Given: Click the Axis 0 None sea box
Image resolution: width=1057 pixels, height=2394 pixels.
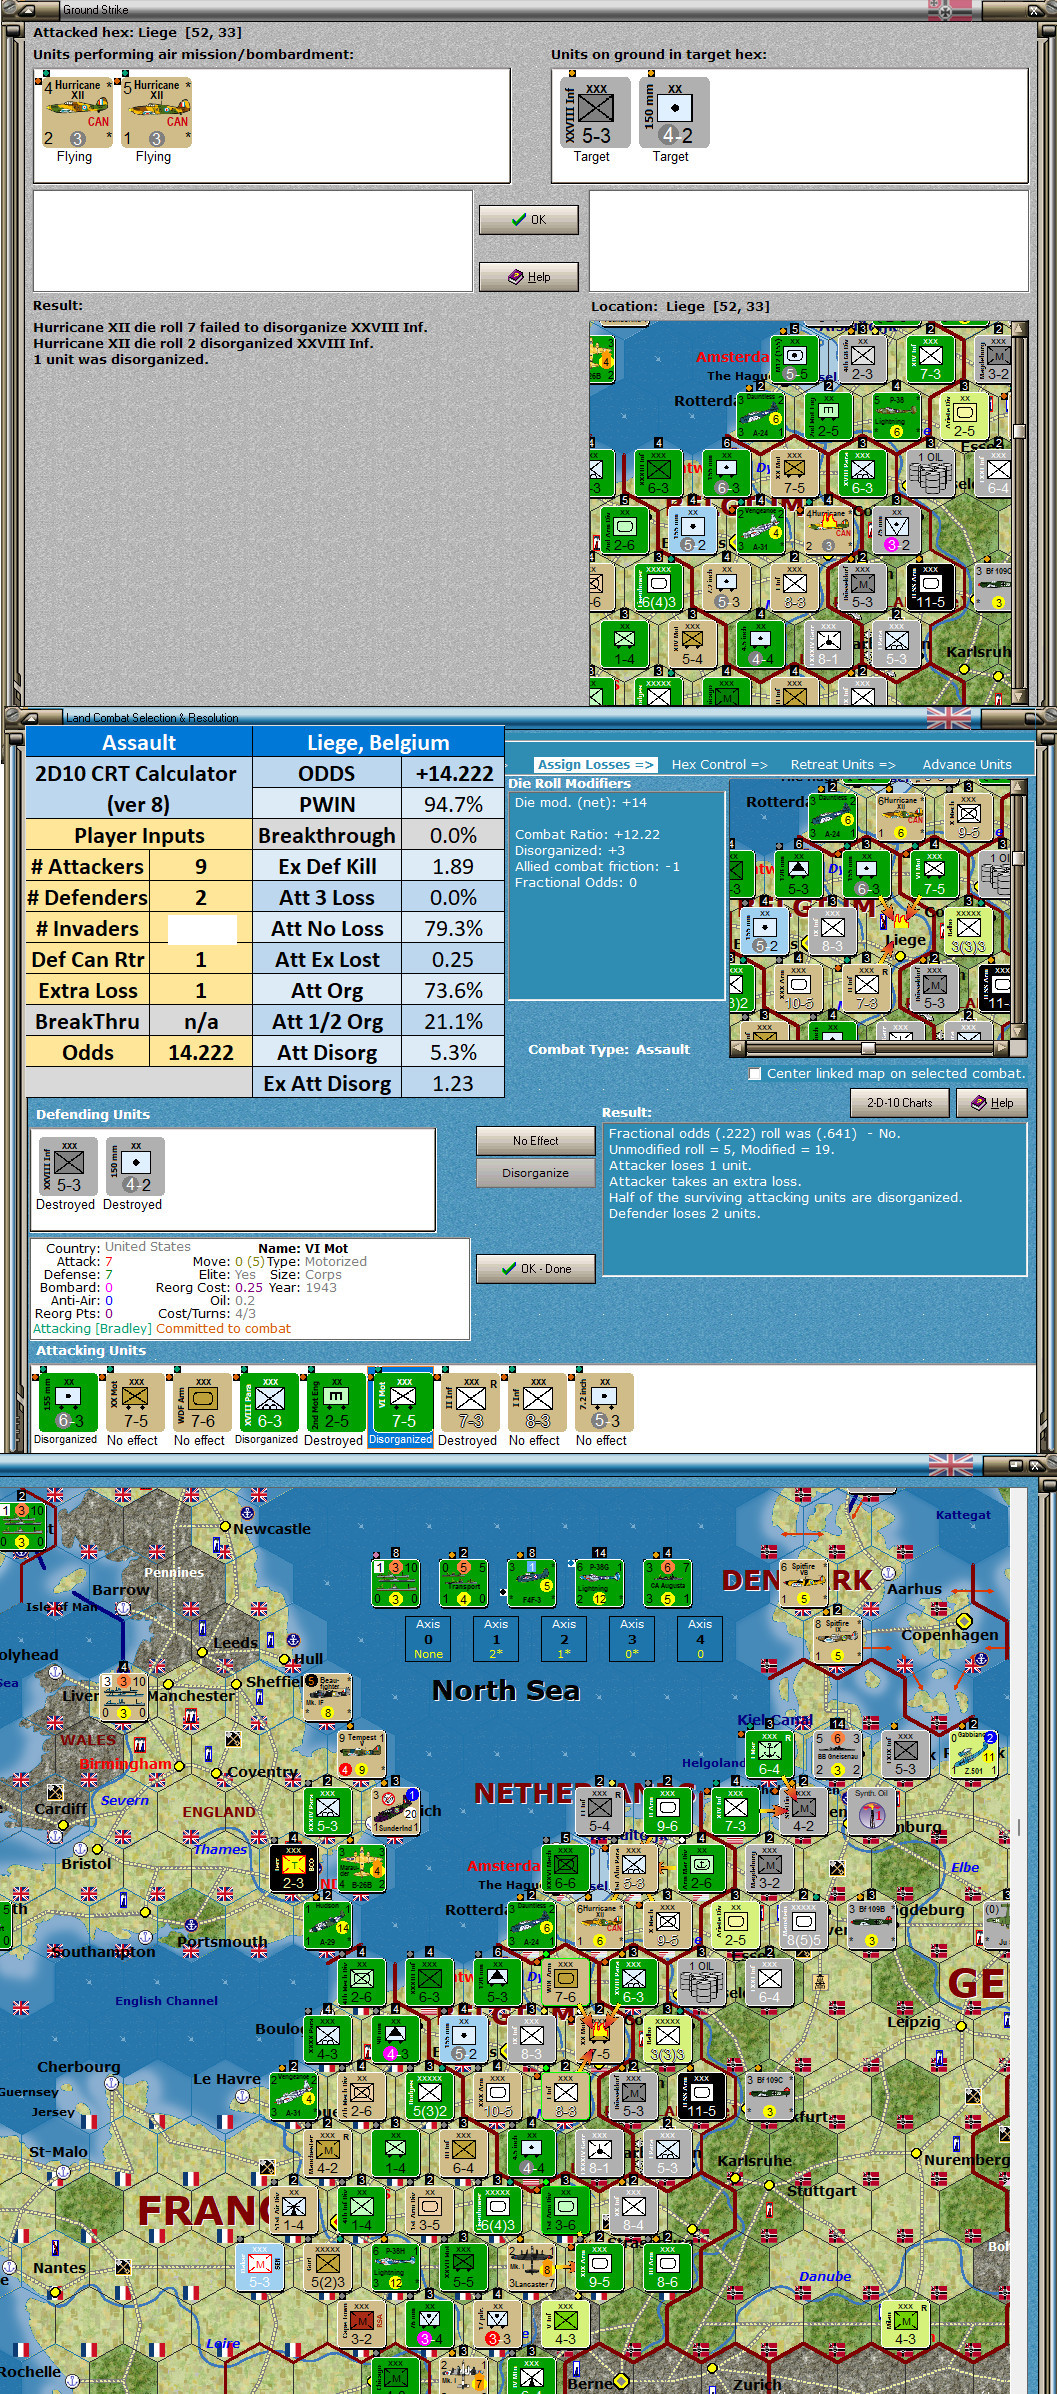Looking at the screenshot, I should pos(428,1639).
